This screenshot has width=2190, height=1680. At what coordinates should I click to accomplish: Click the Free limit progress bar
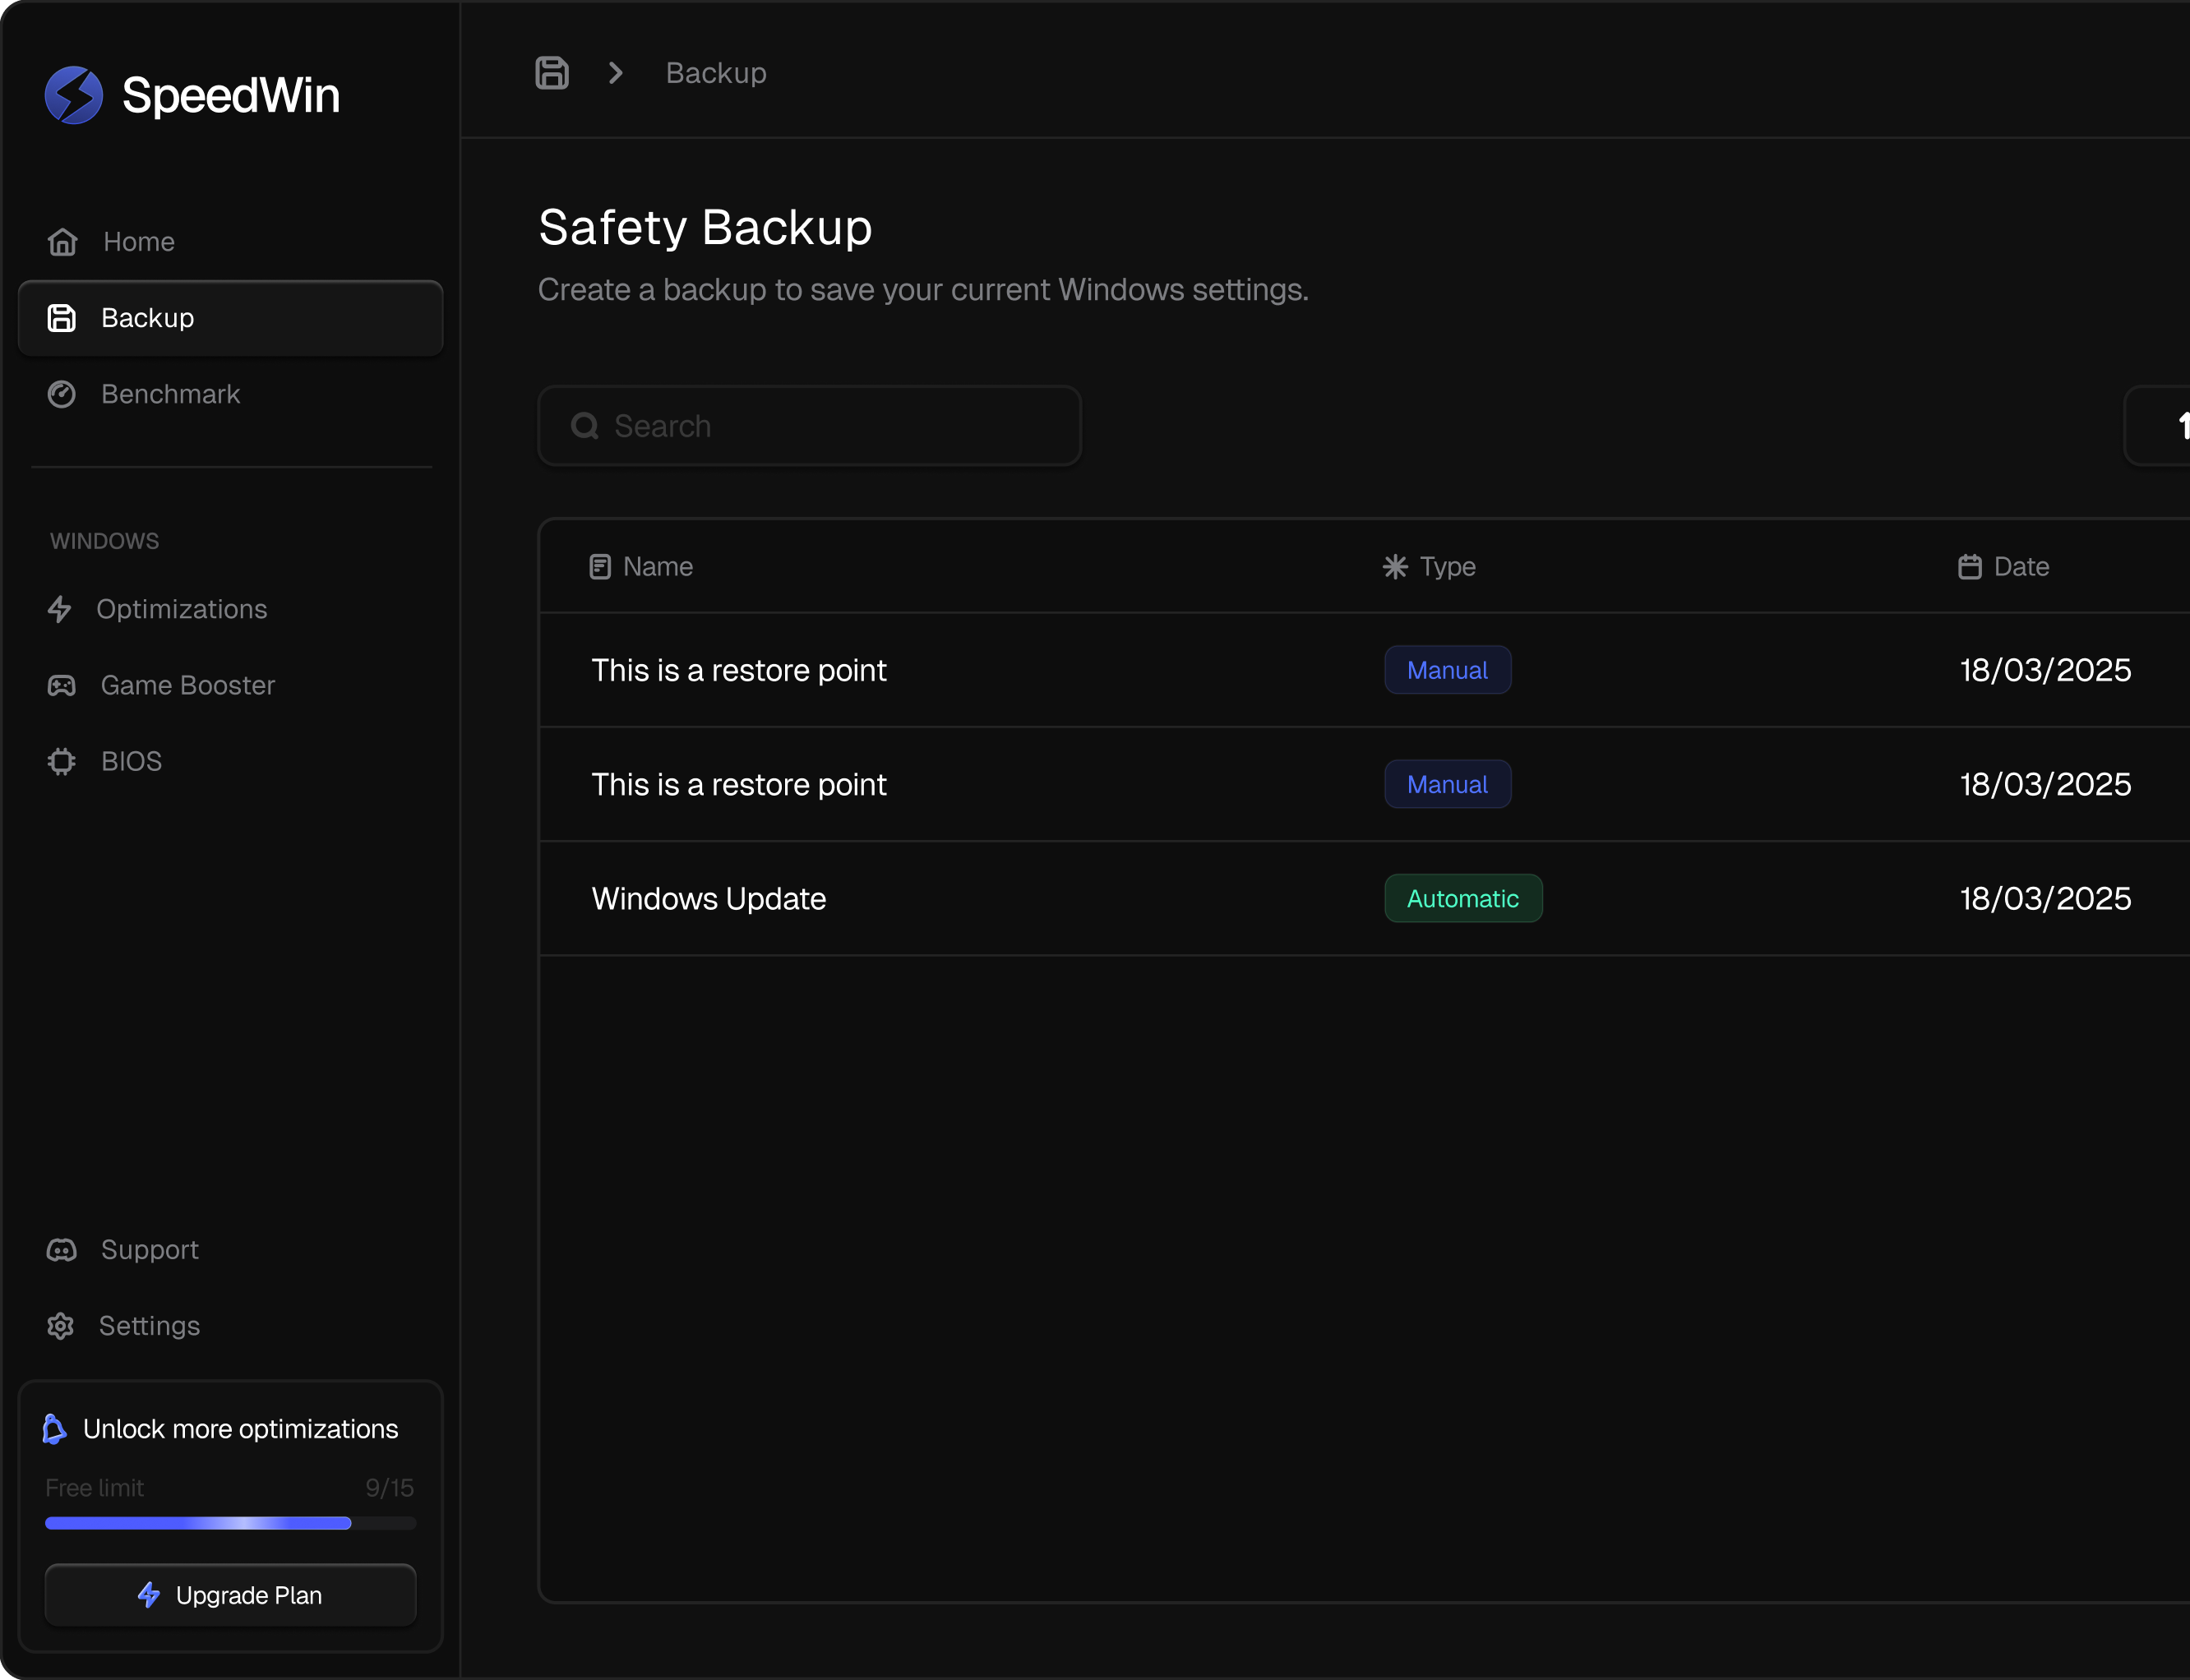tap(230, 1523)
